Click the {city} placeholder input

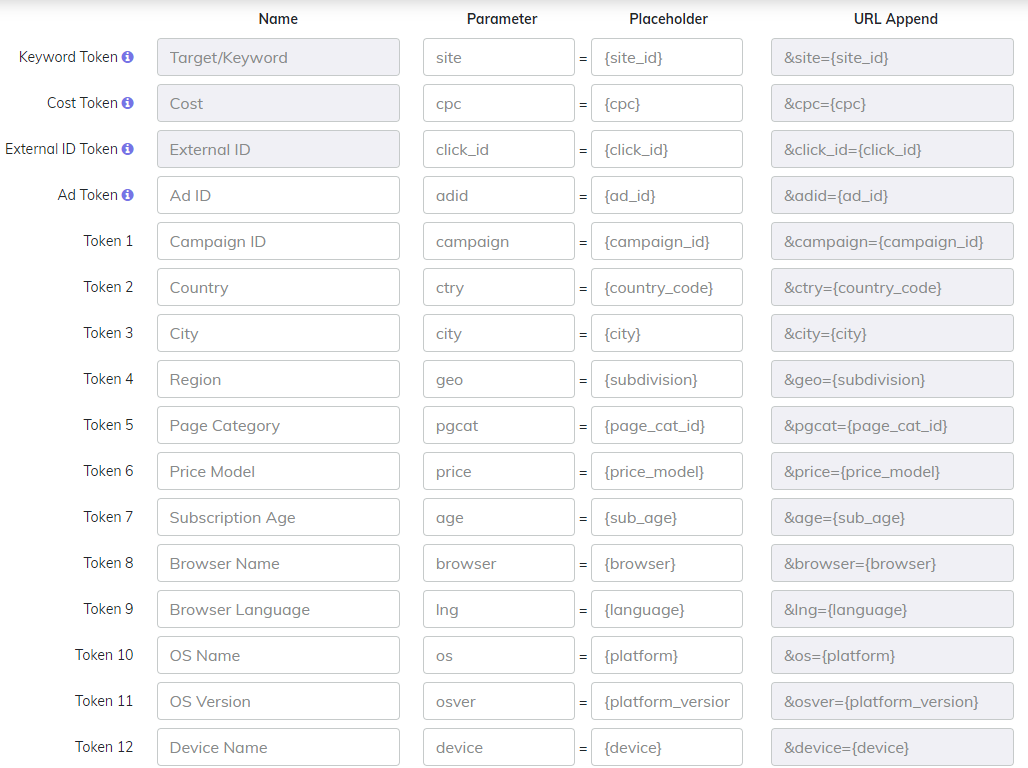pyautogui.click(x=666, y=333)
